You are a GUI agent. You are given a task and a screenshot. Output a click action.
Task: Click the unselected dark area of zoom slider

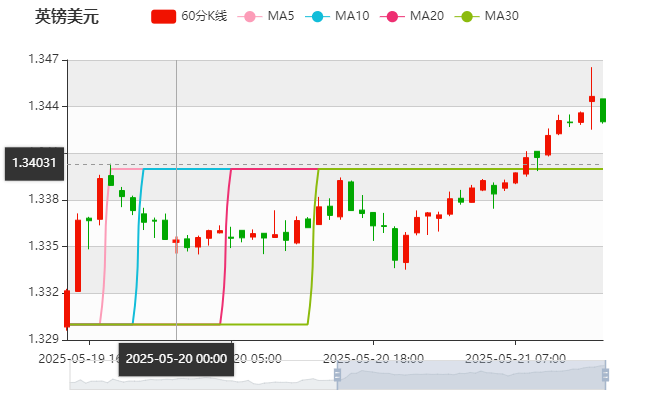point(200,376)
